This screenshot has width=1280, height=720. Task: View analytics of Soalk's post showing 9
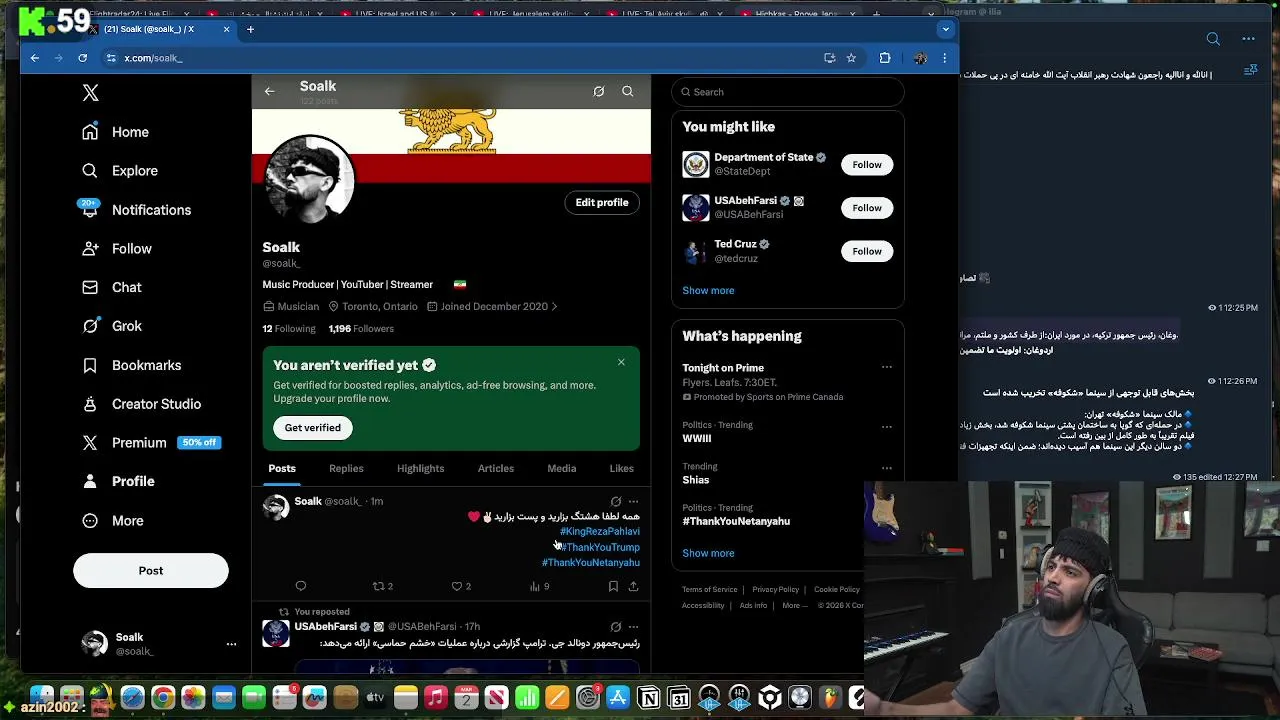tap(539, 586)
